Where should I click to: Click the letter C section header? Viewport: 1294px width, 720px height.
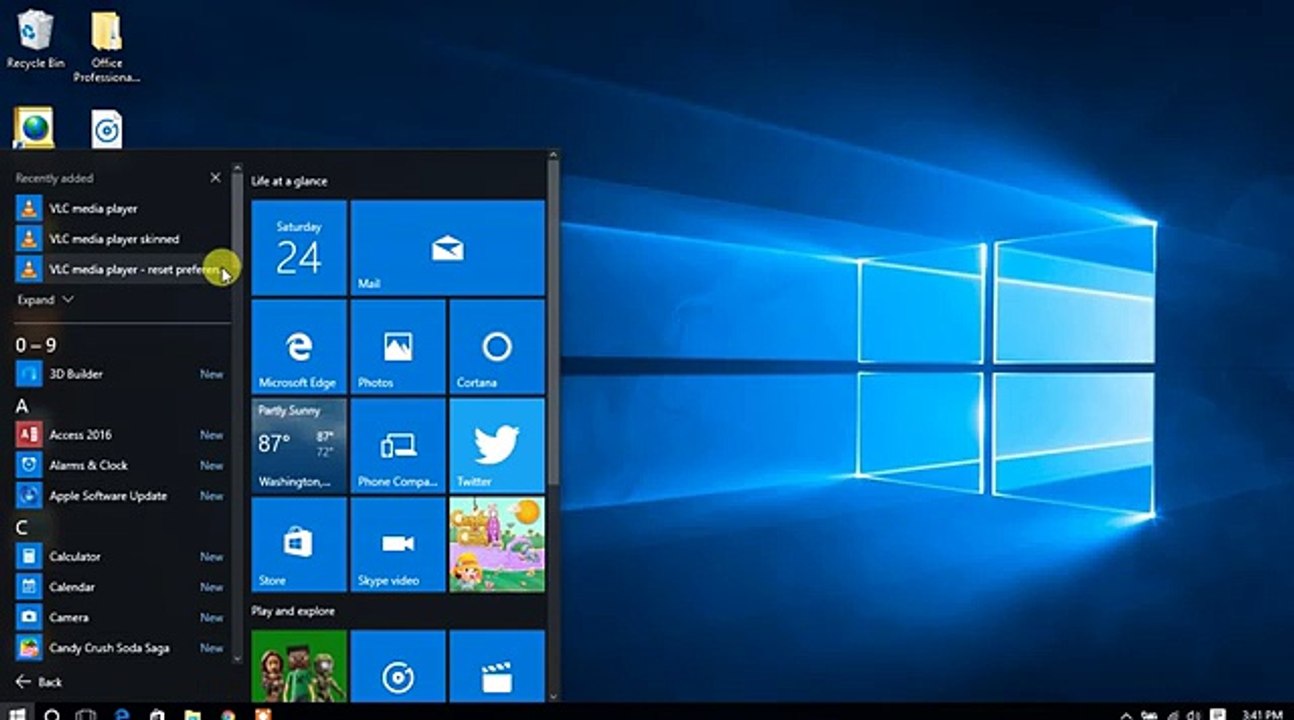tap(22, 527)
